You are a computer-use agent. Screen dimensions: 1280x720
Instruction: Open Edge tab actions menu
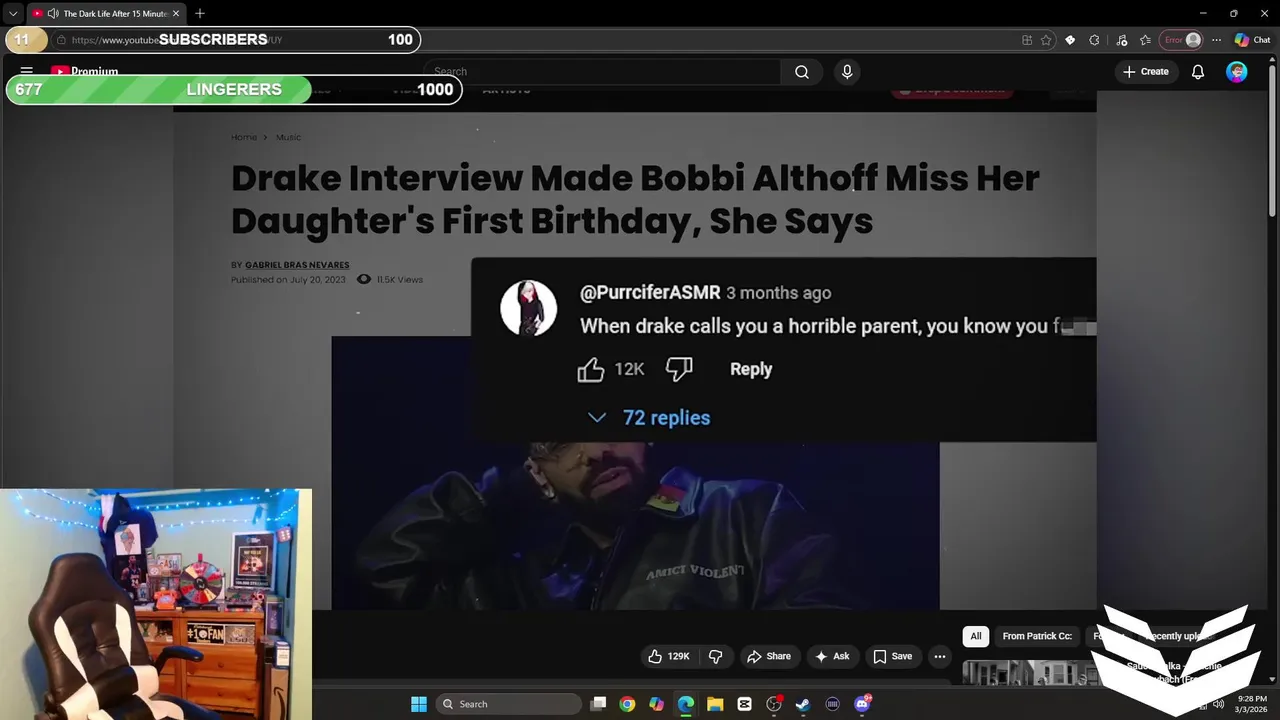(13, 13)
